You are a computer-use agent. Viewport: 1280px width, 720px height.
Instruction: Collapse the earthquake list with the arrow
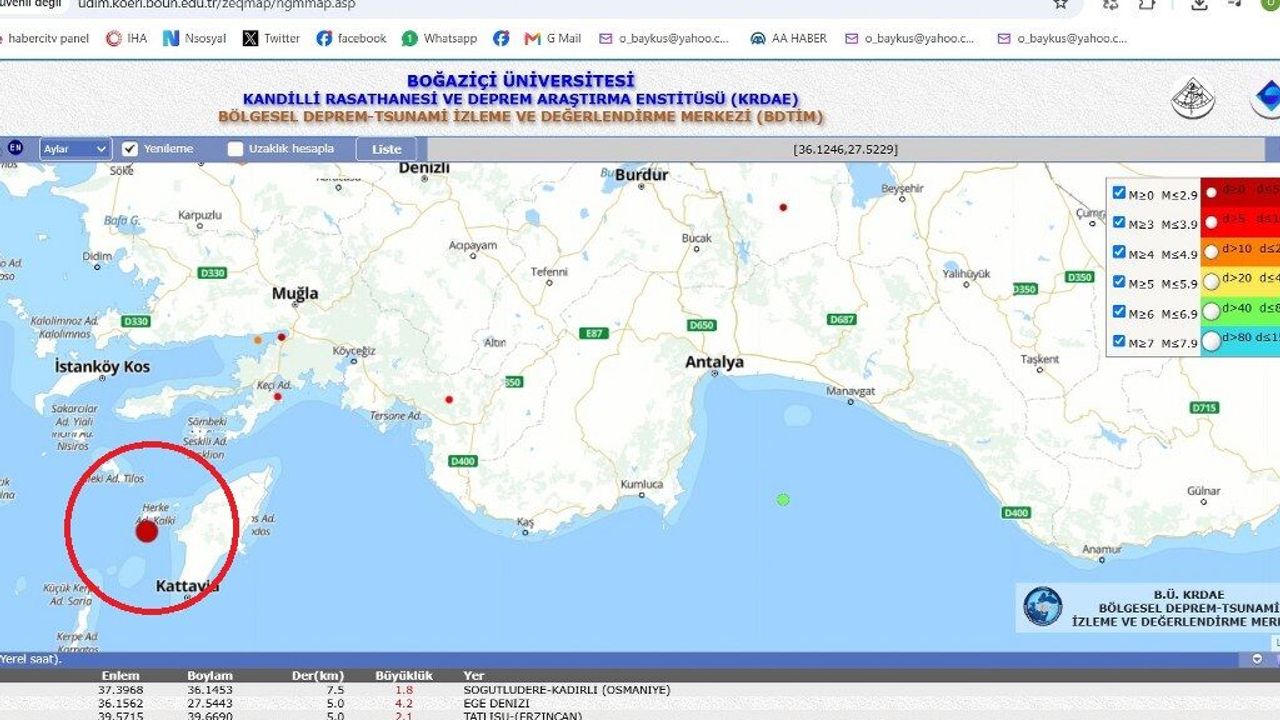(1257, 659)
